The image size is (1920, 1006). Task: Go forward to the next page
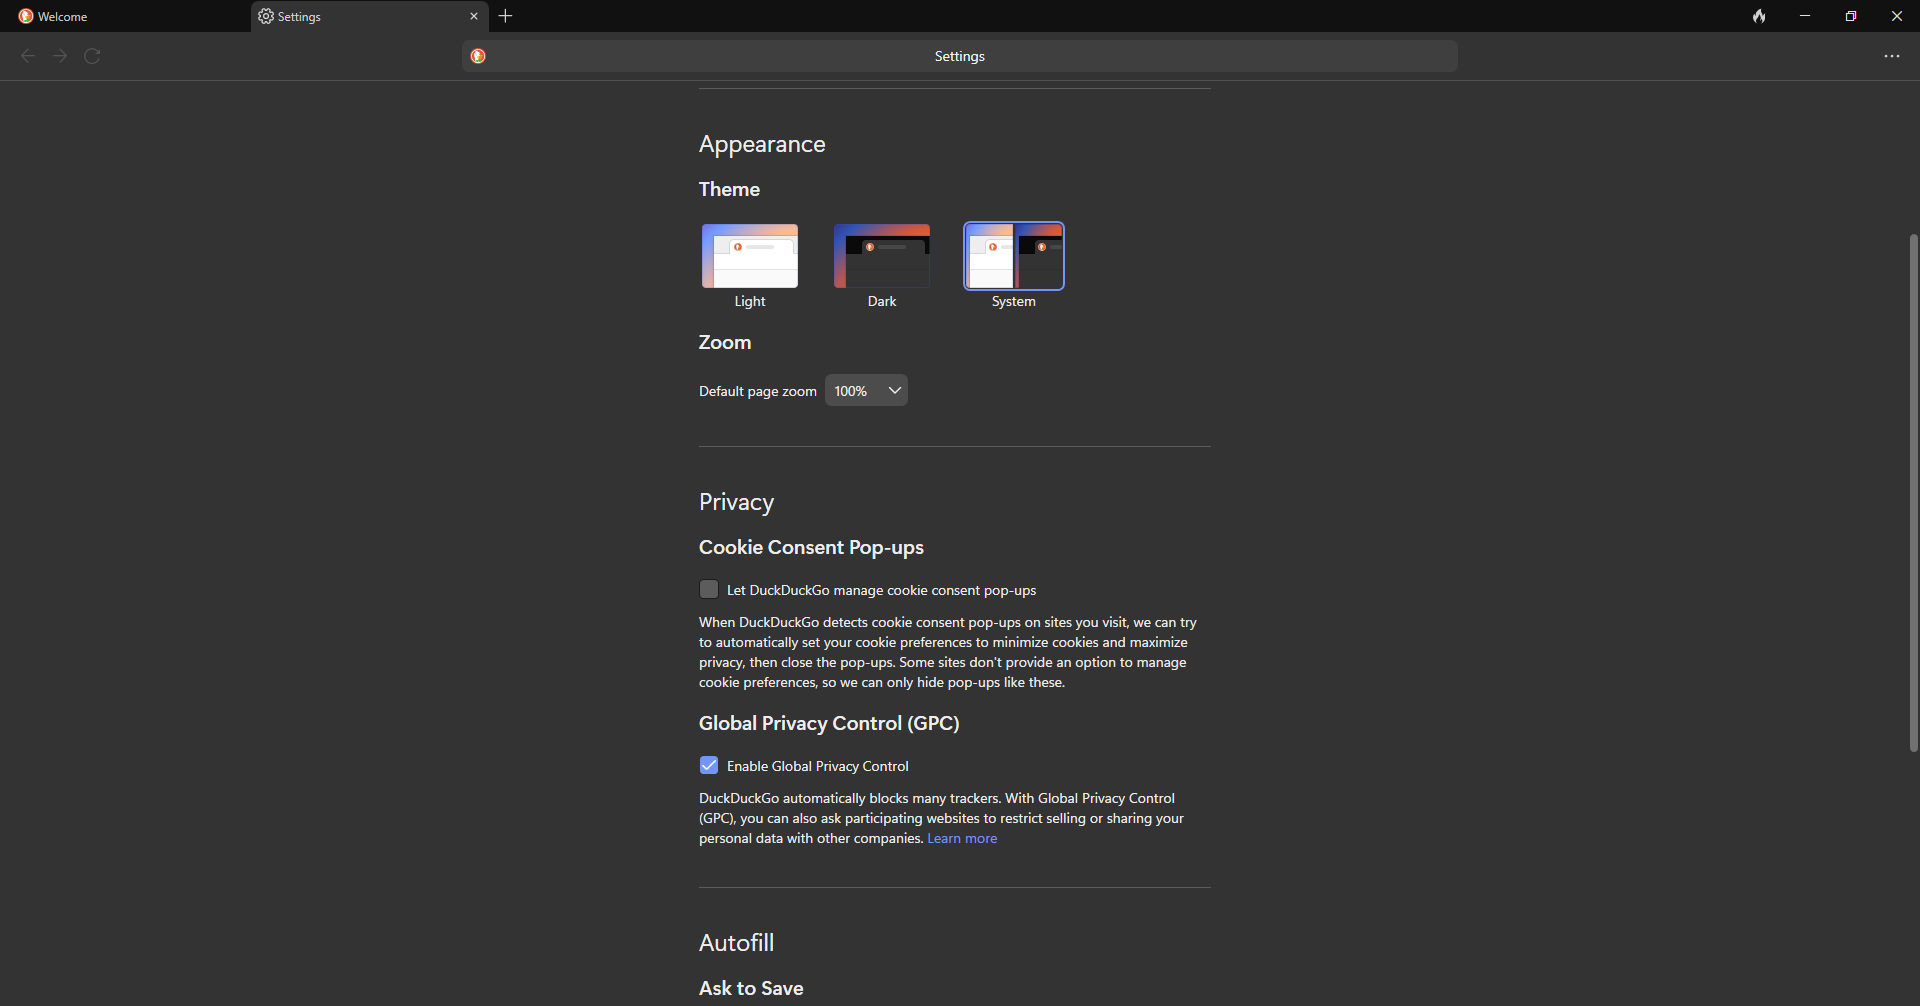pyautogui.click(x=60, y=56)
